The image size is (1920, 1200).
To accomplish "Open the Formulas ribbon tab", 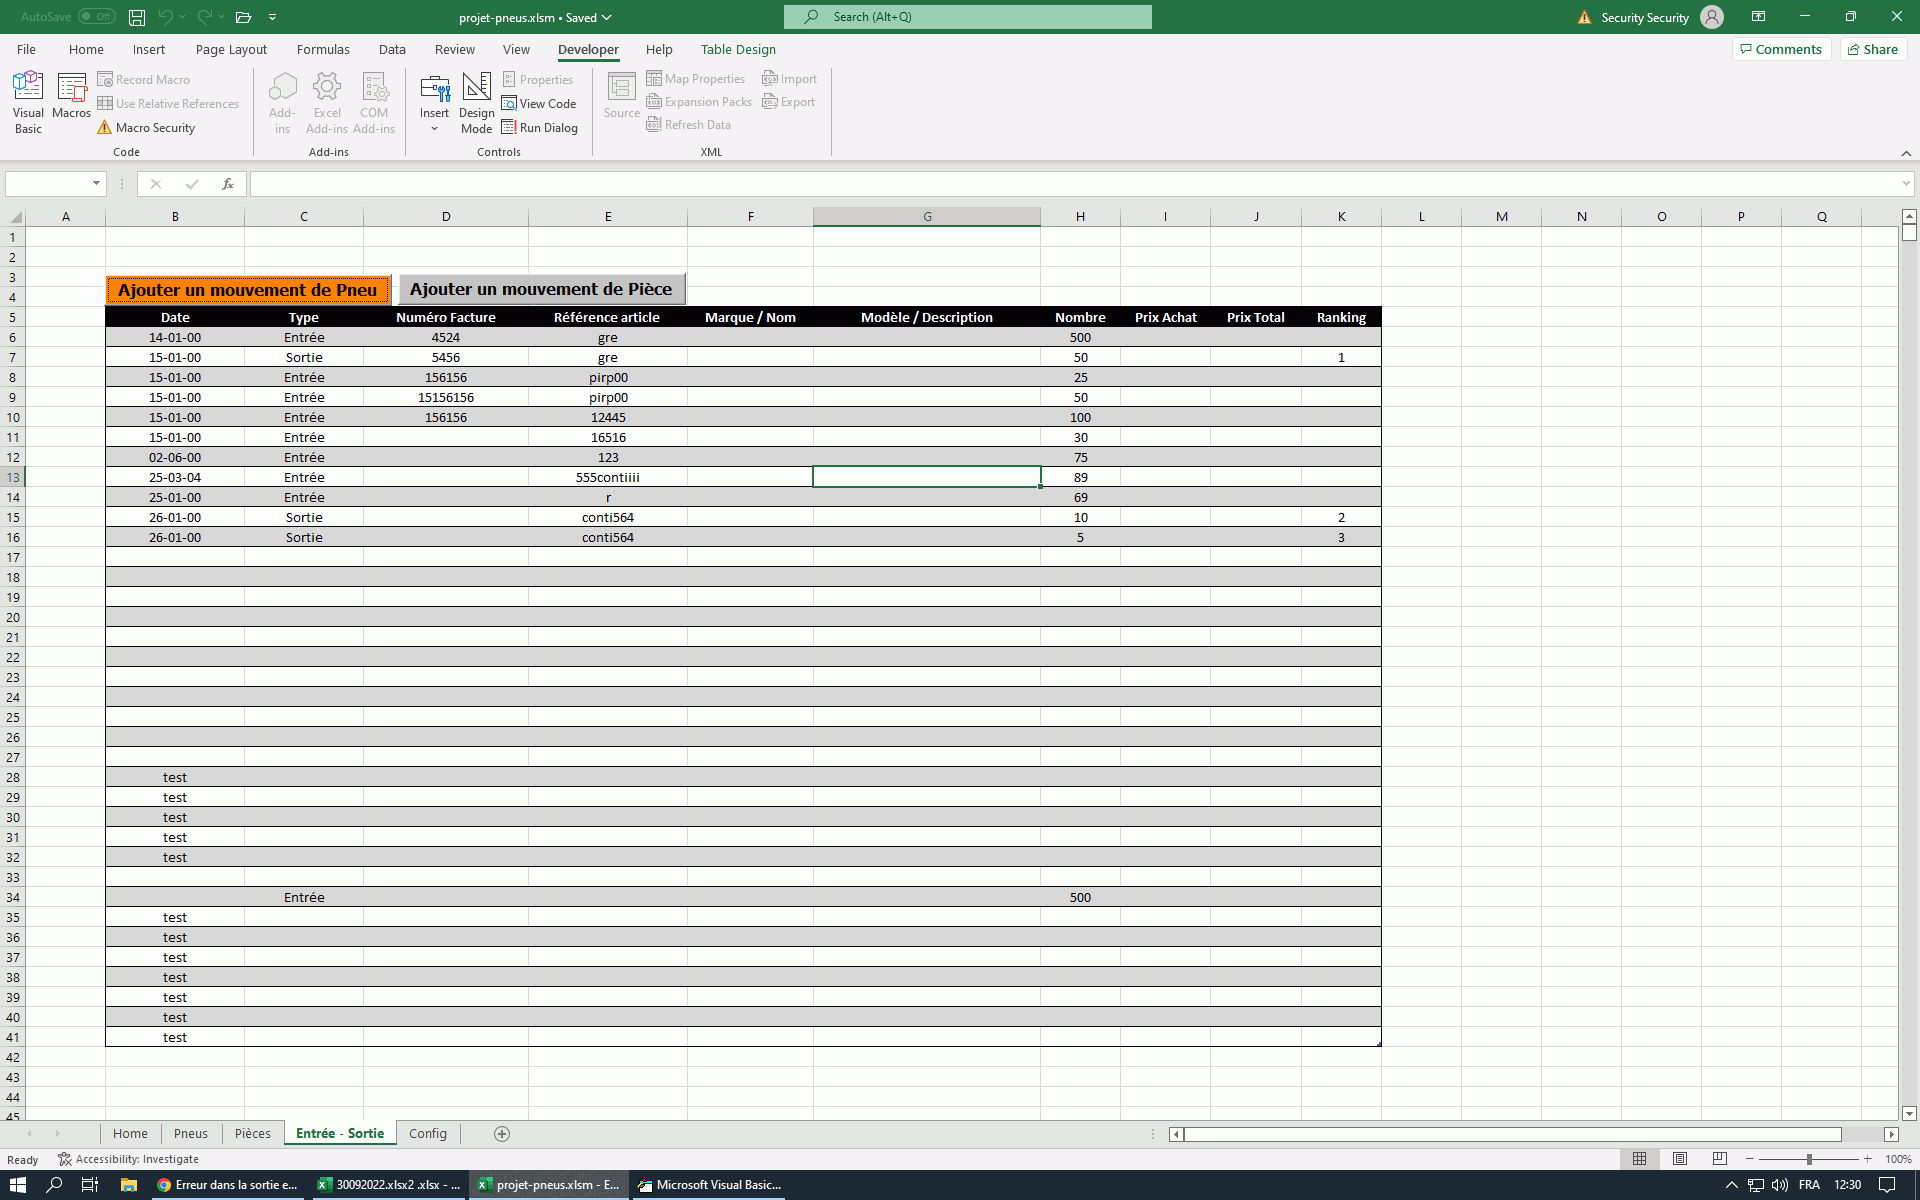I will [x=323, y=49].
